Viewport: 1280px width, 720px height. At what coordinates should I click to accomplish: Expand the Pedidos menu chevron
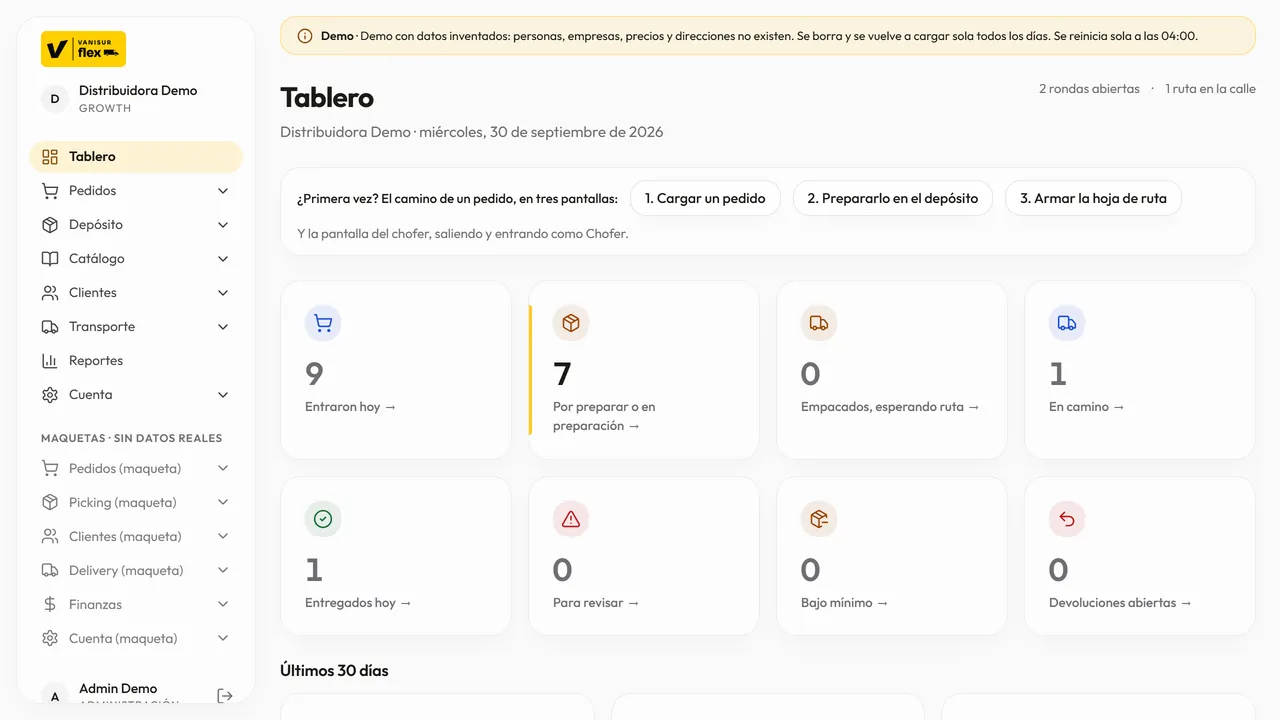pos(223,191)
